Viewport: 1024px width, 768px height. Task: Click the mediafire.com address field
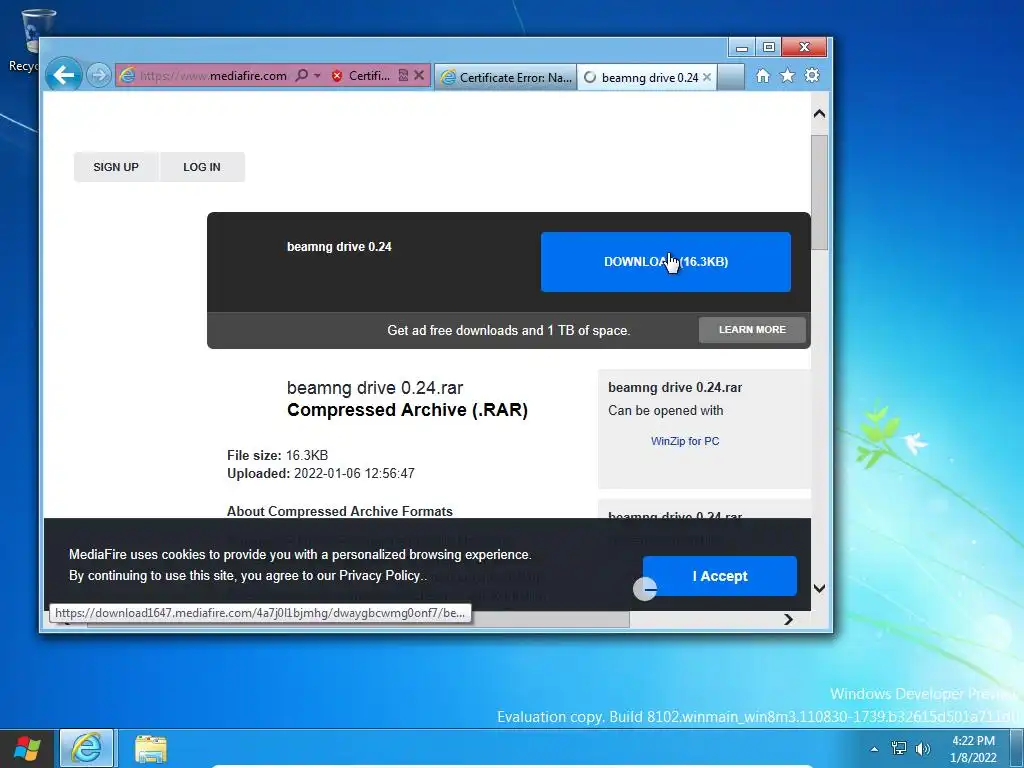pos(213,76)
